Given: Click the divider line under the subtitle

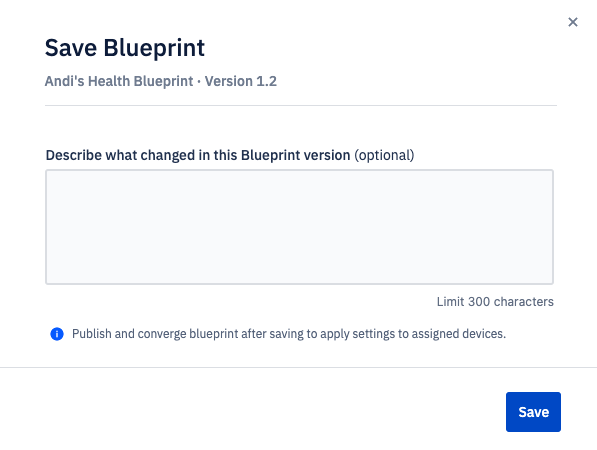Looking at the screenshot, I should tap(301, 105).
